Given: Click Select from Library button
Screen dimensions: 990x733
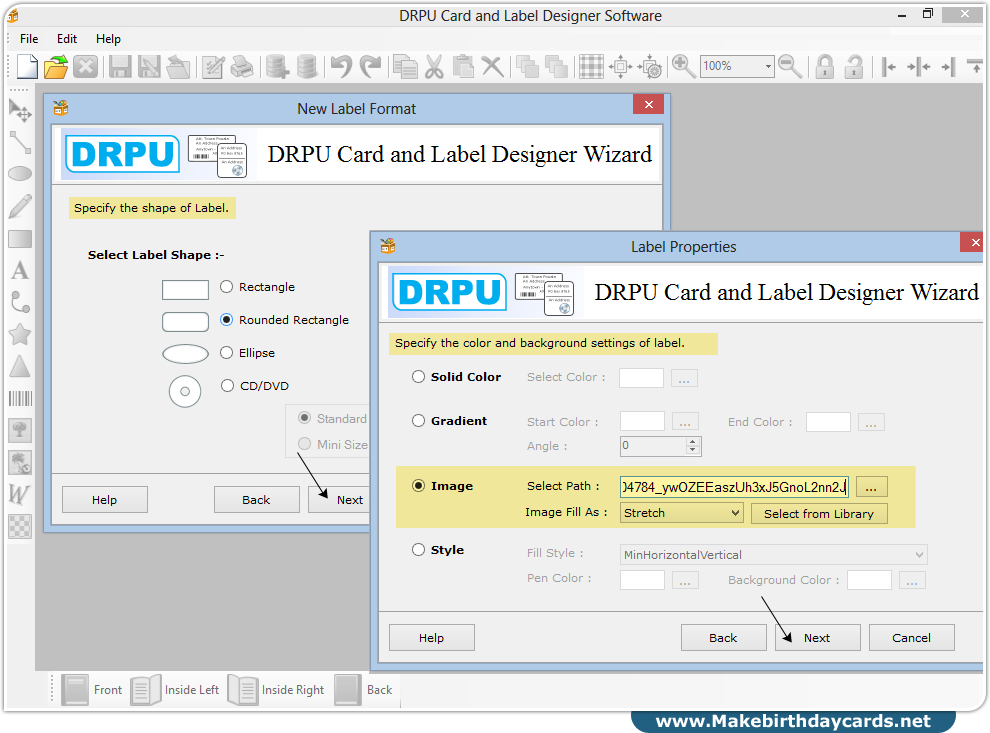Looking at the screenshot, I should pyautogui.click(x=819, y=513).
